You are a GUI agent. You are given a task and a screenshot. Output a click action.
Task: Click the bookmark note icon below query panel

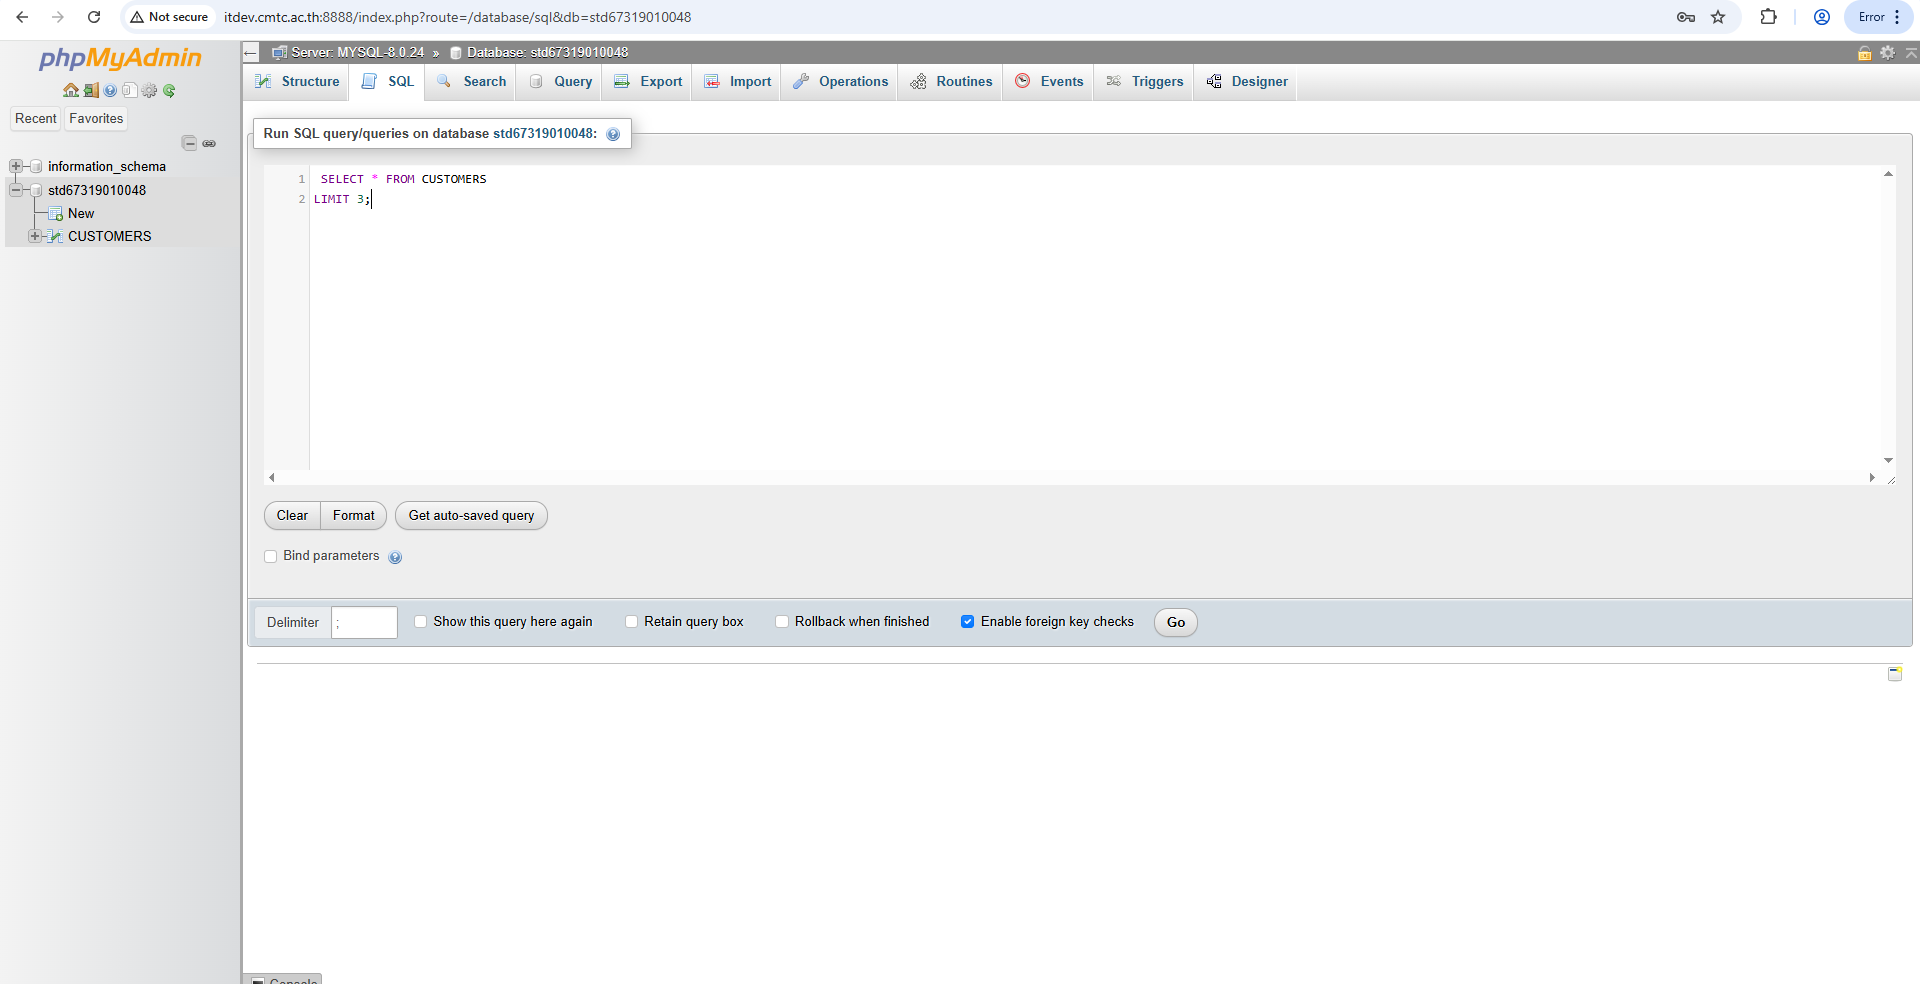(1894, 674)
